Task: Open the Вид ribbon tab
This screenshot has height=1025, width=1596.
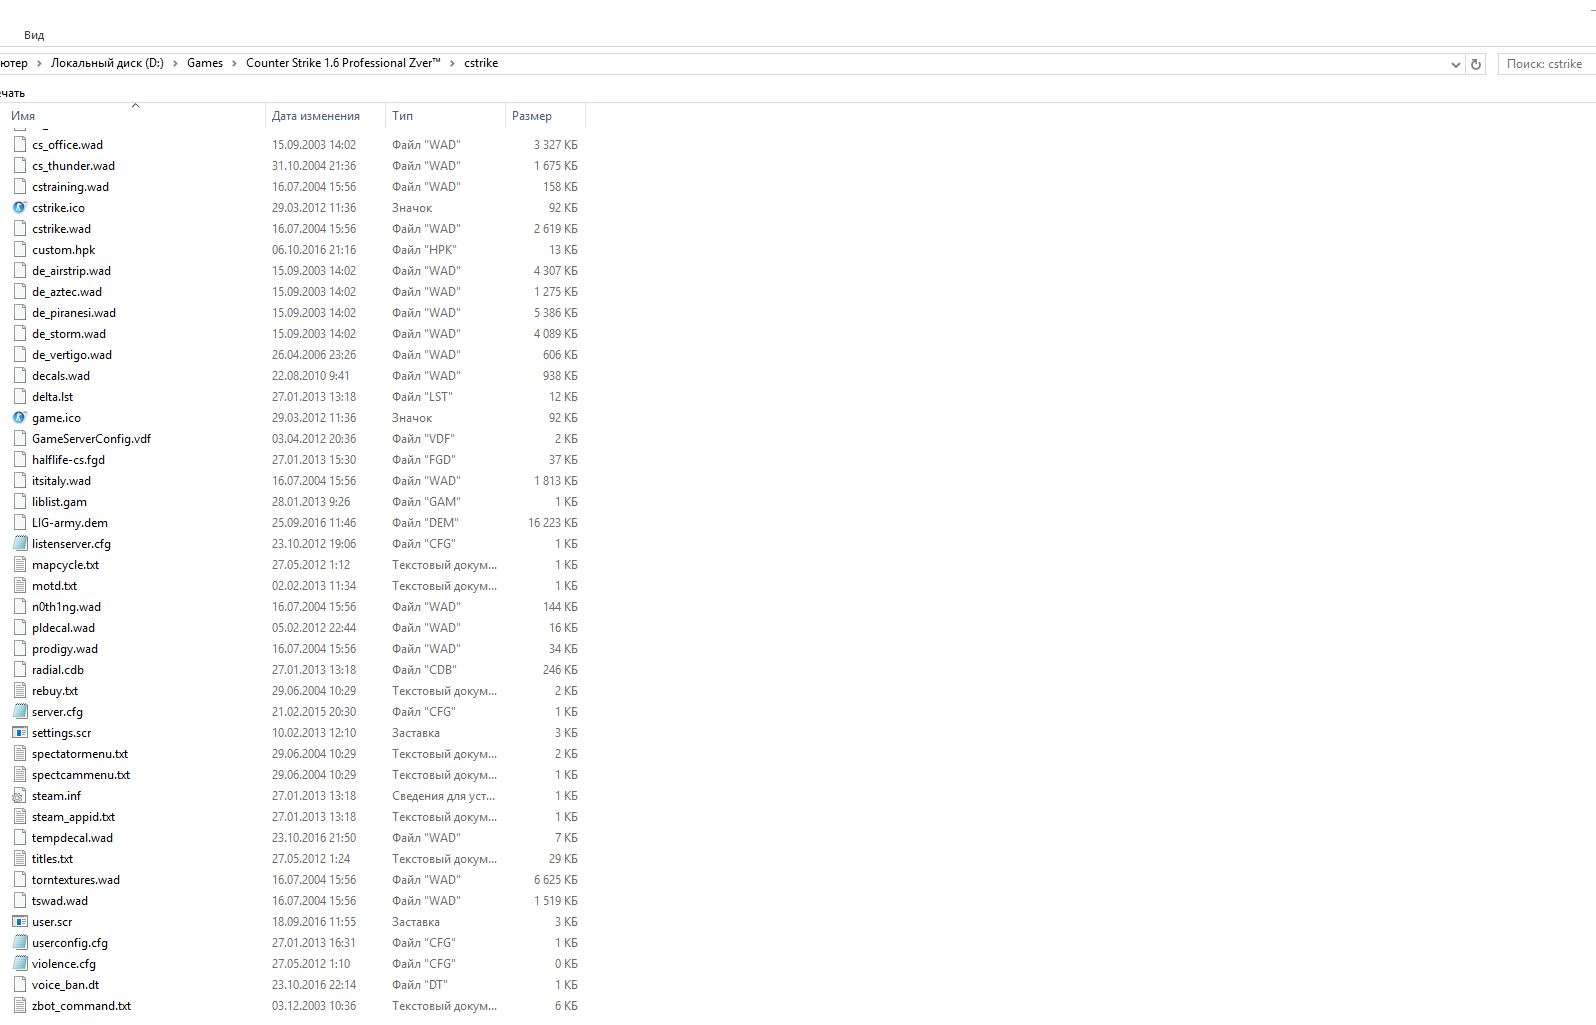Action: (34, 35)
